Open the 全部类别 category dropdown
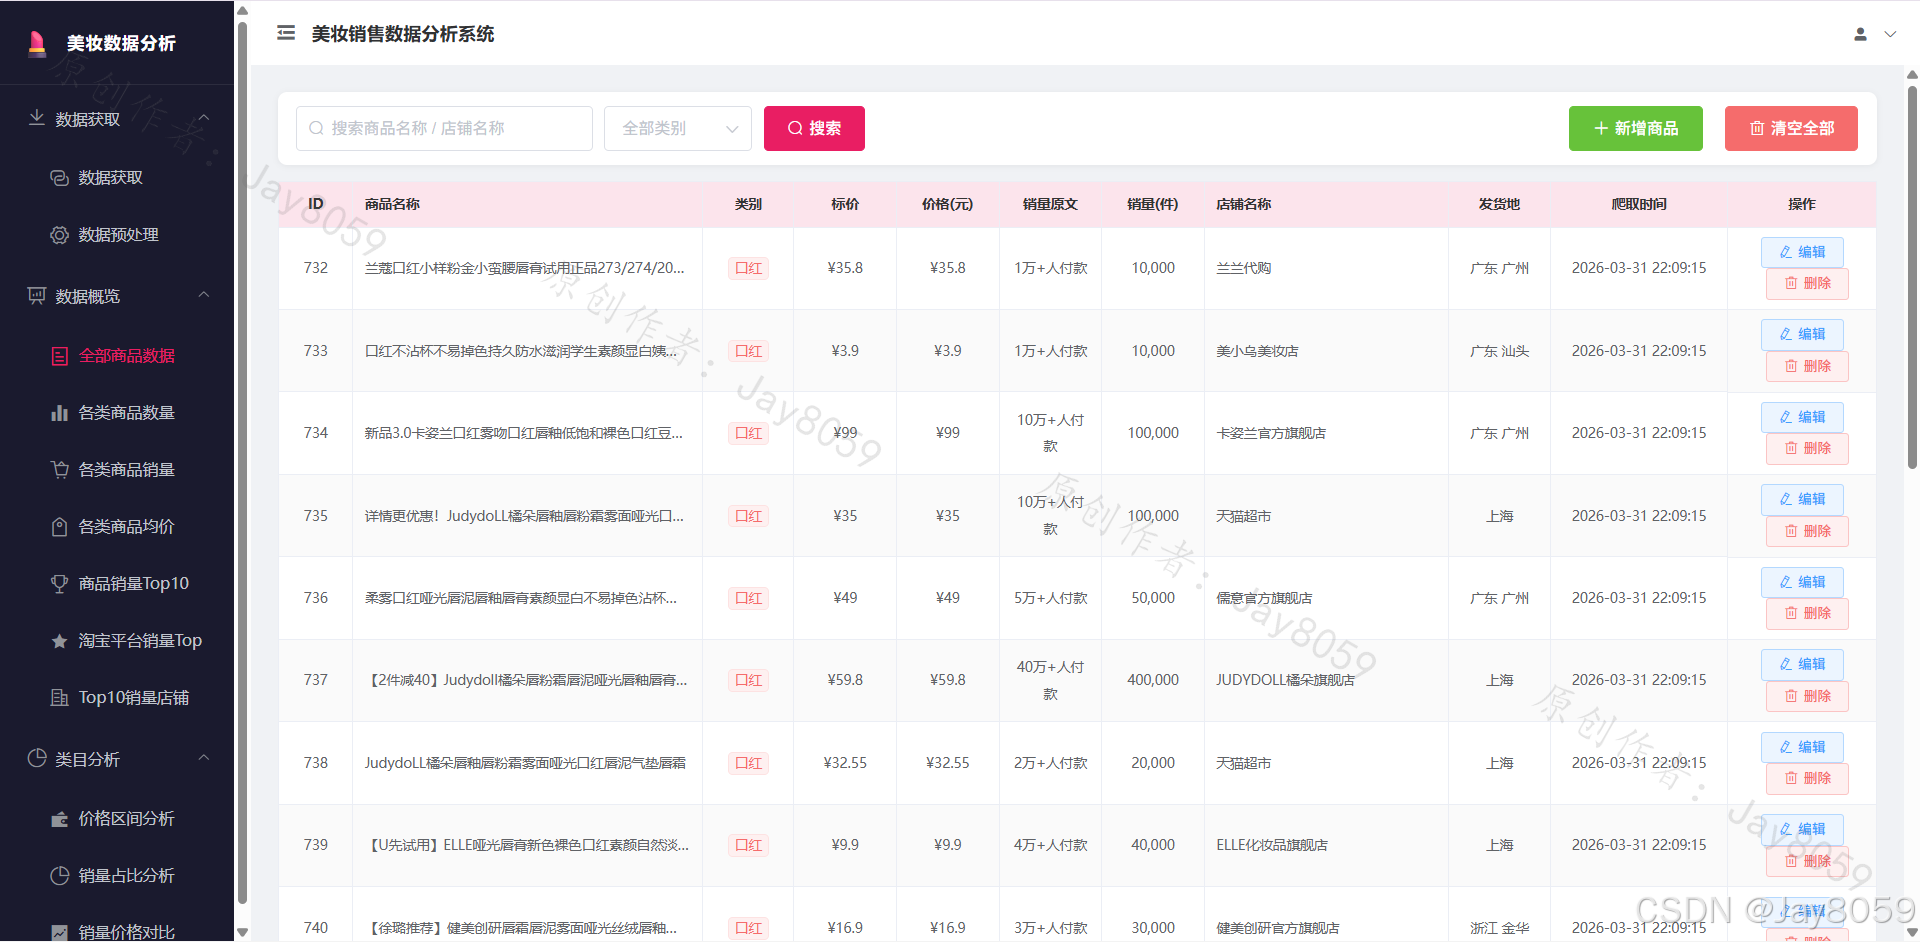 pyautogui.click(x=678, y=128)
